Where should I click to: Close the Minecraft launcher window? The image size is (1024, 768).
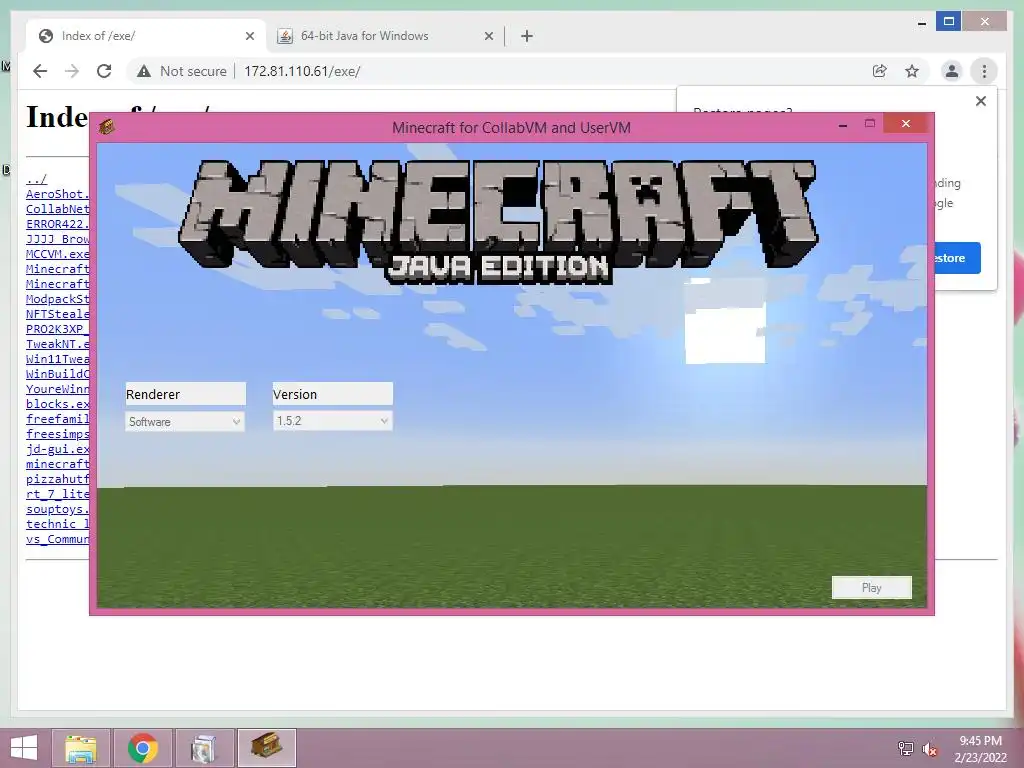905,123
